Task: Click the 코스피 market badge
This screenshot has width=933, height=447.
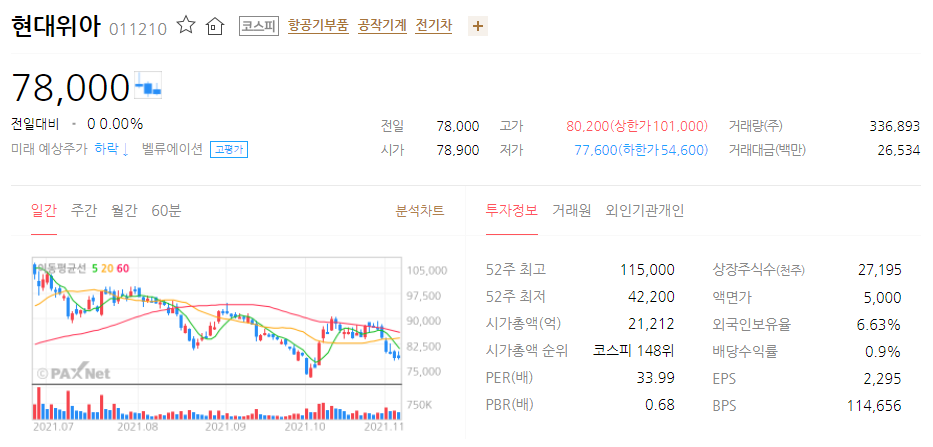Action: tap(259, 26)
